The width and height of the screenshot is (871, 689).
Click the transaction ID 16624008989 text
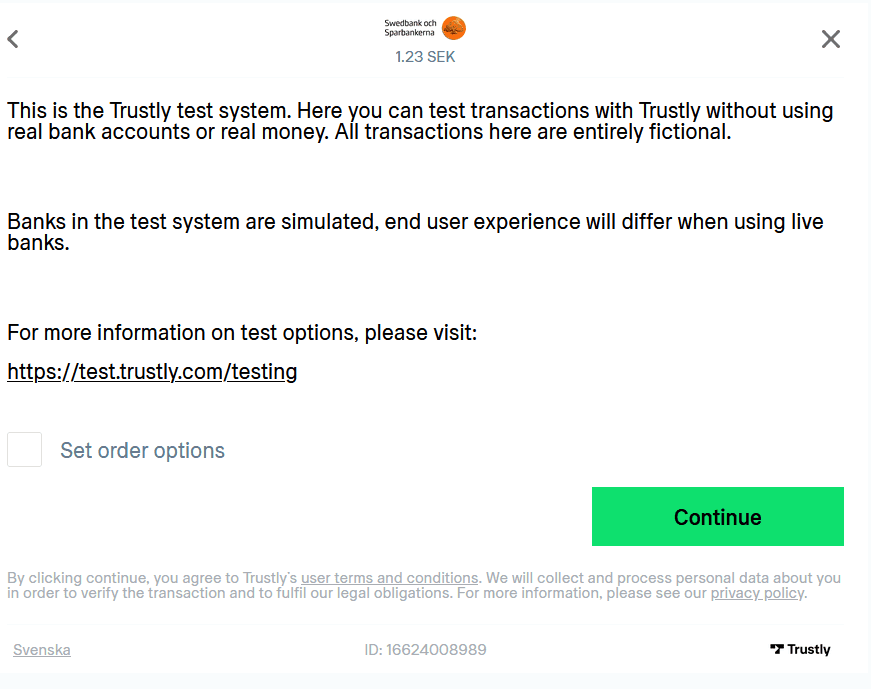(x=425, y=650)
